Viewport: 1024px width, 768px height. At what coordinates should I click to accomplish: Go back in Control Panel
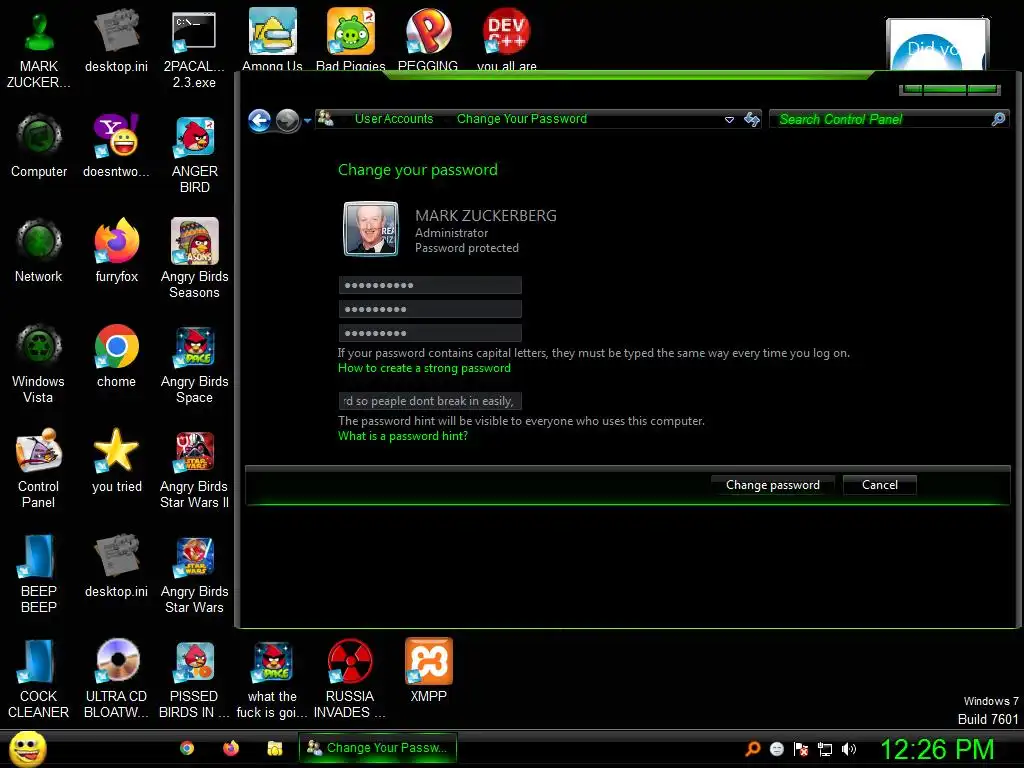(x=260, y=120)
